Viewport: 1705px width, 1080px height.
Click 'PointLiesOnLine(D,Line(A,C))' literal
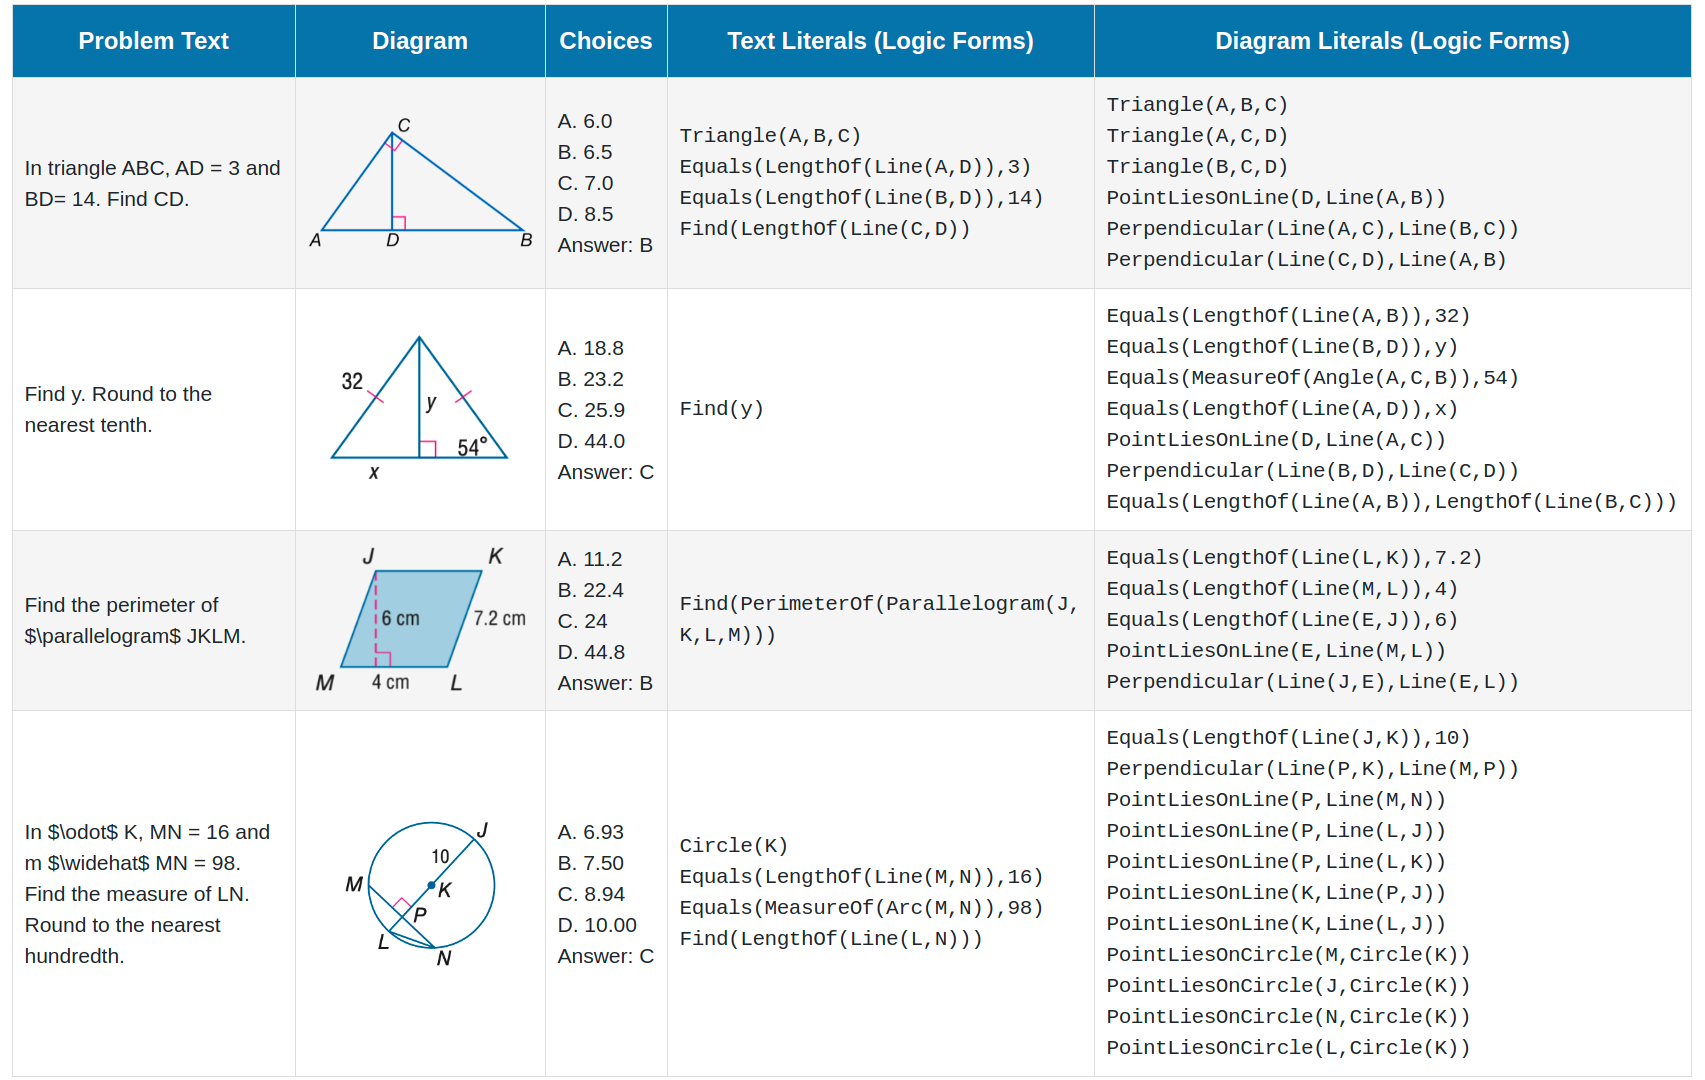(1276, 440)
